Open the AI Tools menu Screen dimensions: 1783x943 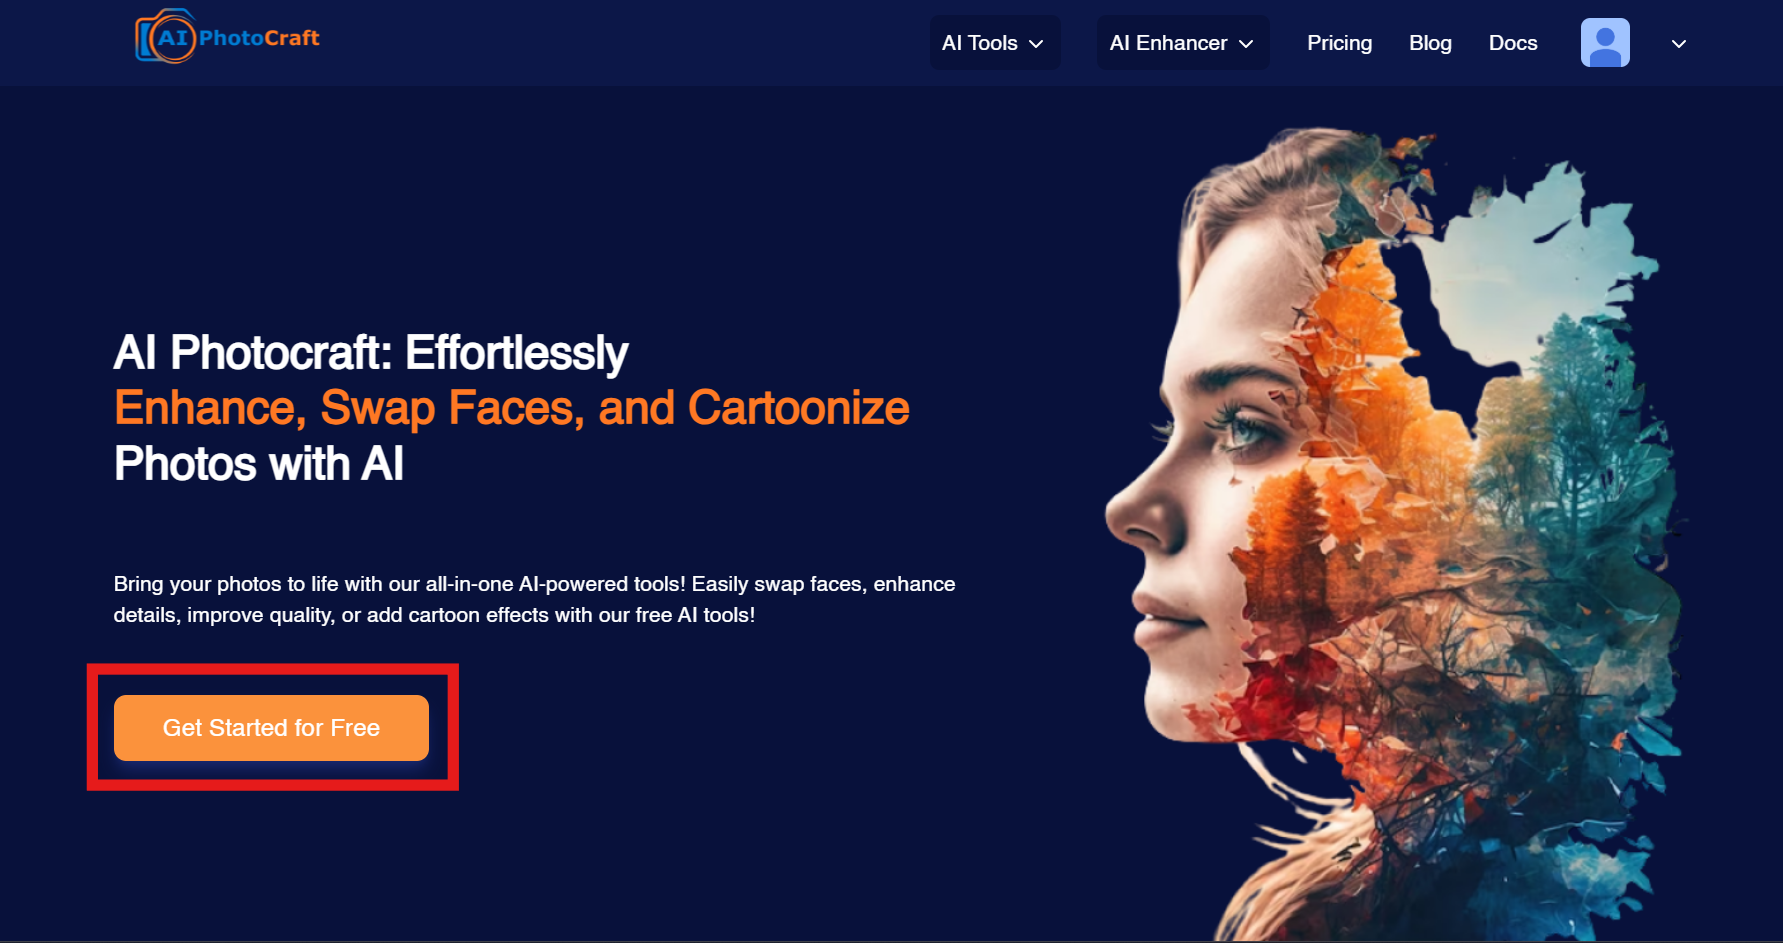[x=994, y=43]
